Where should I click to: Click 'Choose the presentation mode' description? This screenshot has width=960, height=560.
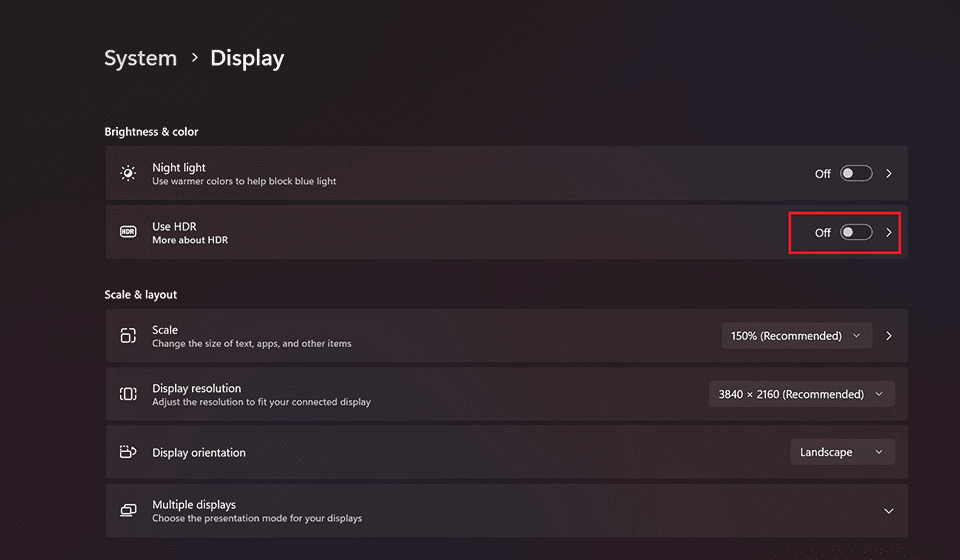(257, 518)
